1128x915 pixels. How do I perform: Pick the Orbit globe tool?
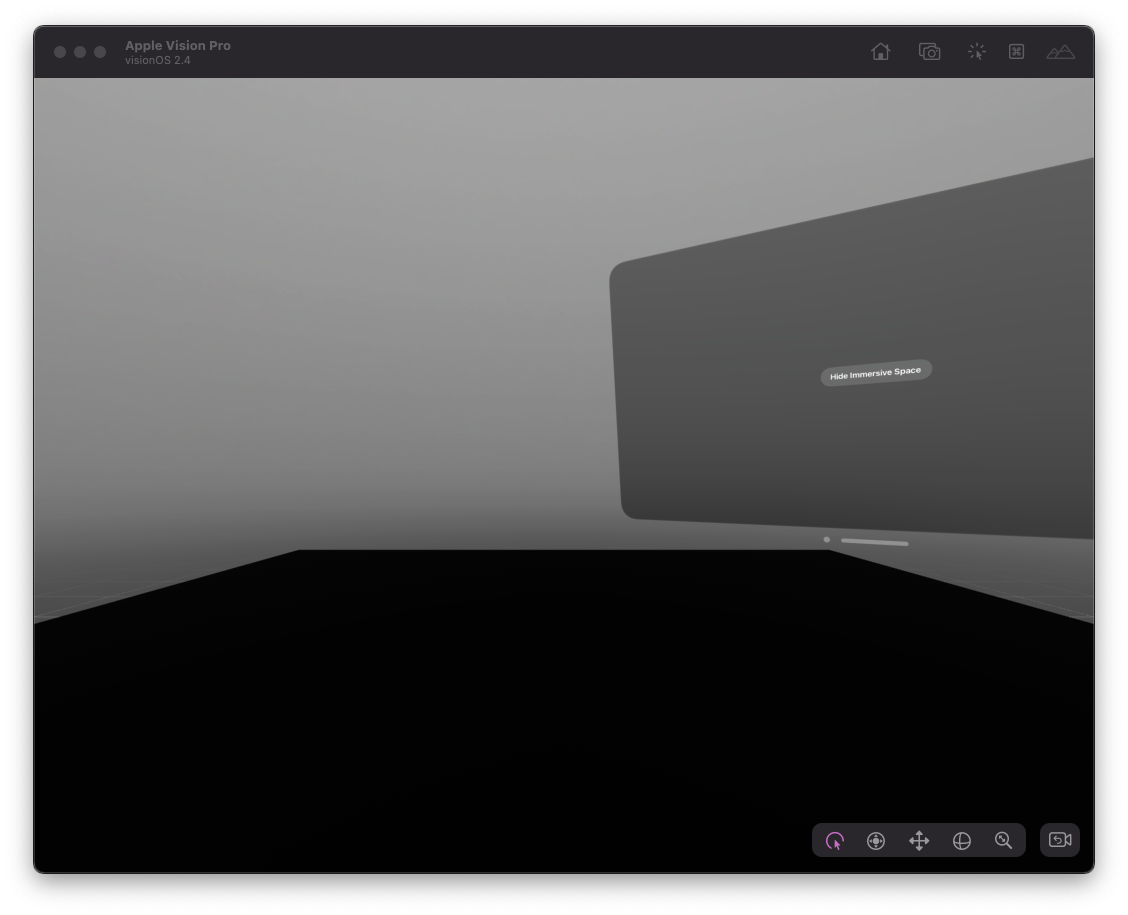click(x=961, y=841)
